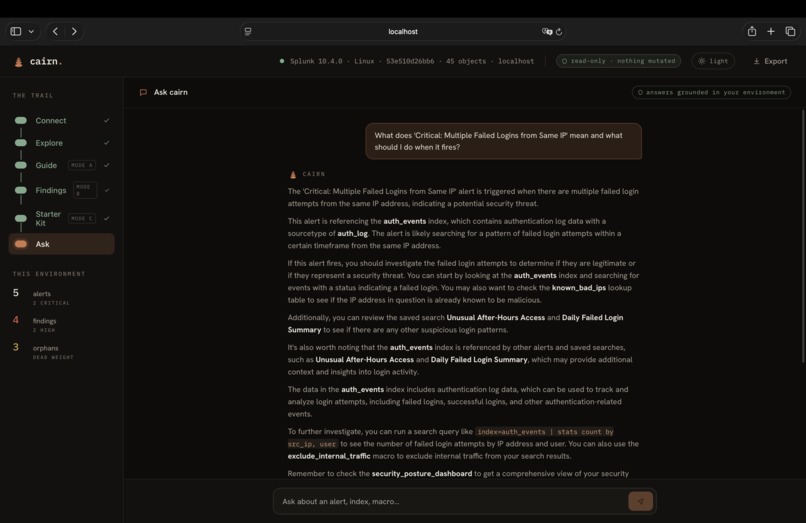Screen dimensions: 806x523
Task: Open the Explore trail step
Action: click(62, 143)
